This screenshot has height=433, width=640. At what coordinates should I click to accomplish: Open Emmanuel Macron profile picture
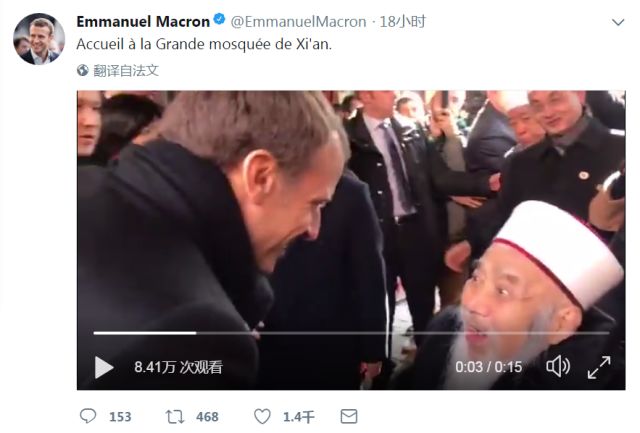point(39,39)
